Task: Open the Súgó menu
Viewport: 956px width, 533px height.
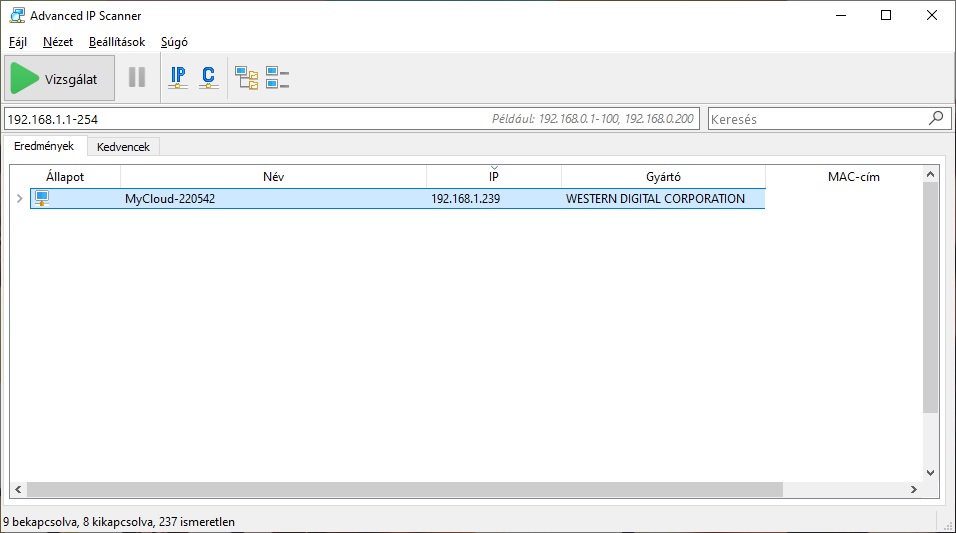Action: (x=174, y=42)
